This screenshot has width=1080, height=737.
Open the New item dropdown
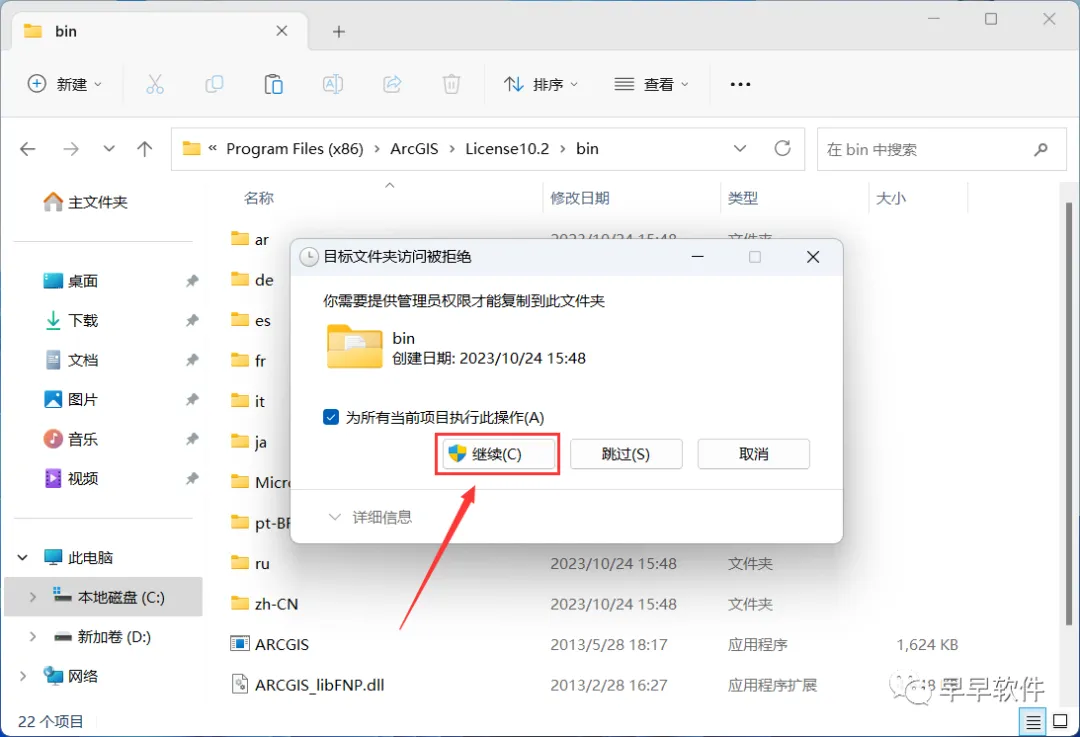pos(65,84)
